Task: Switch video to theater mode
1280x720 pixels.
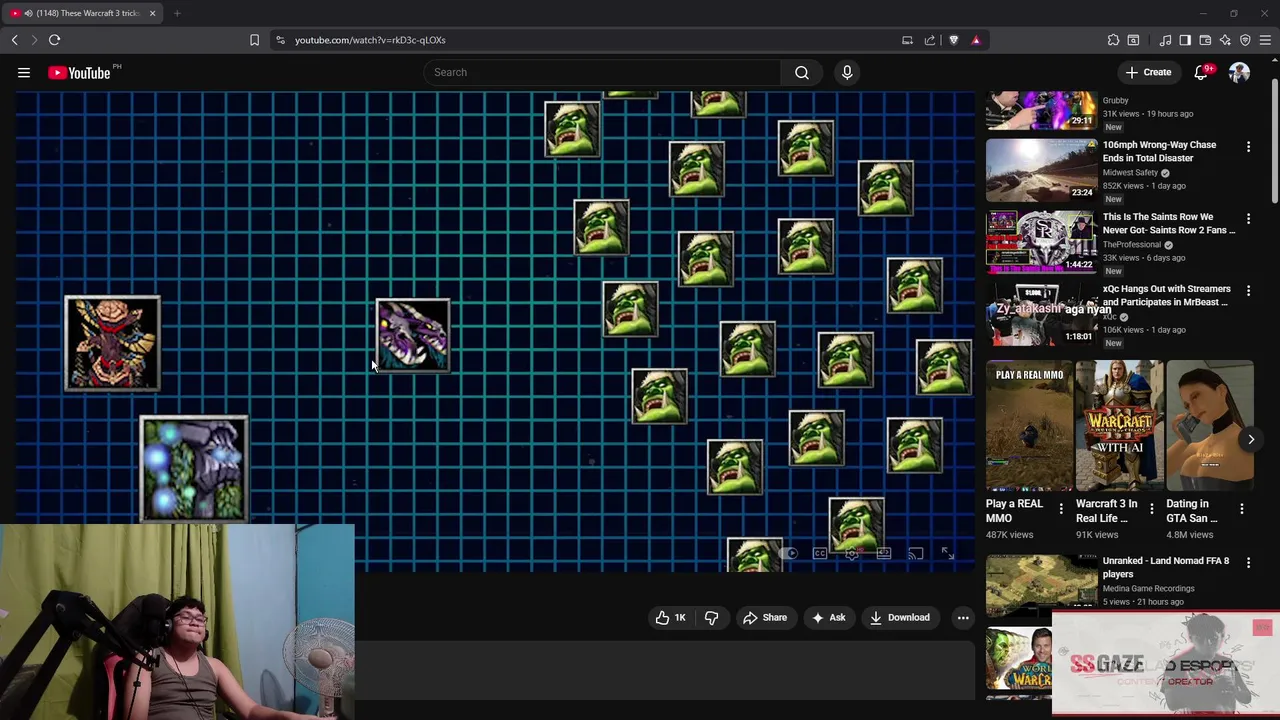Action: click(884, 553)
